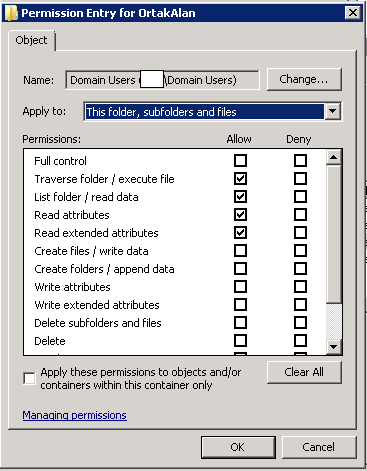Click the Change... button

click(x=304, y=79)
